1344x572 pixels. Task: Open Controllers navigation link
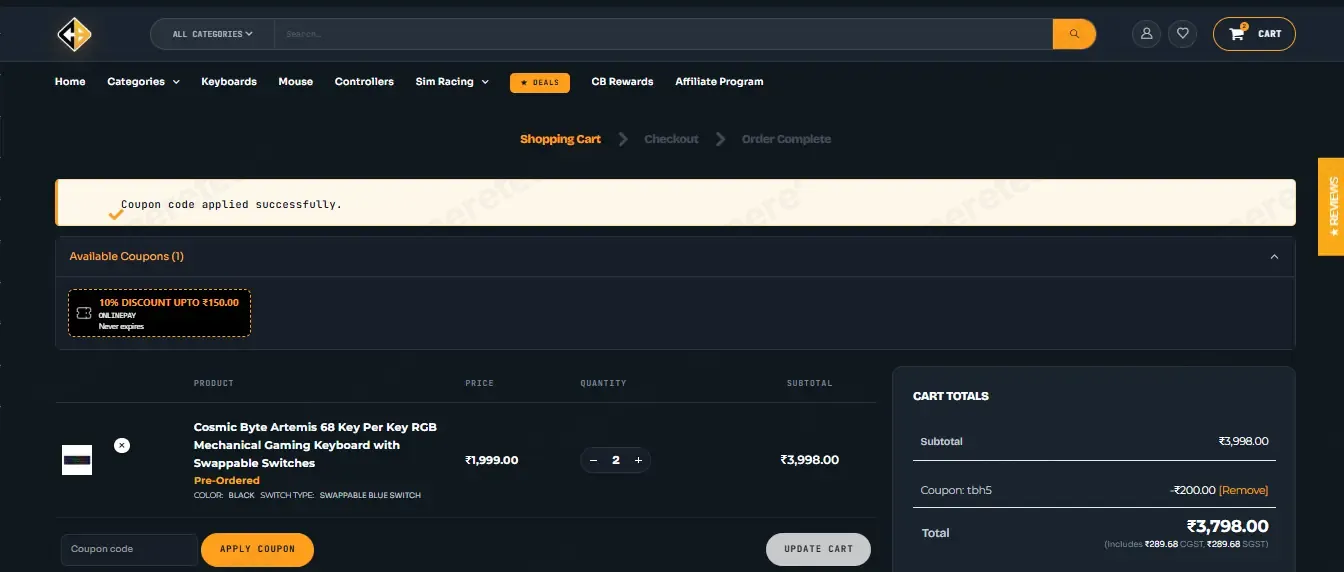coord(364,82)
